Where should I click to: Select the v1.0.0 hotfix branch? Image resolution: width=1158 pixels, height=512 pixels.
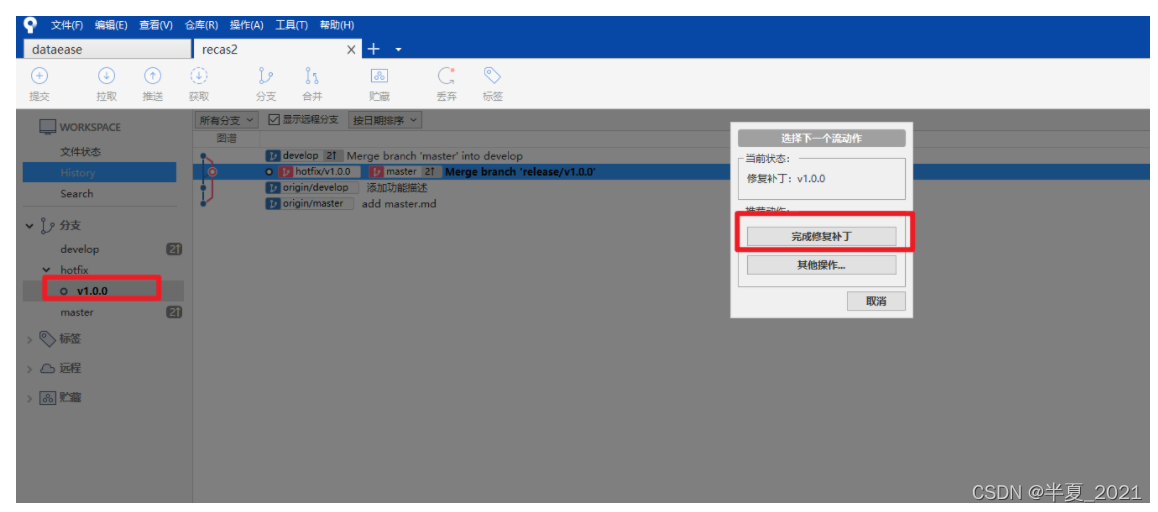(x=92, y=291)
